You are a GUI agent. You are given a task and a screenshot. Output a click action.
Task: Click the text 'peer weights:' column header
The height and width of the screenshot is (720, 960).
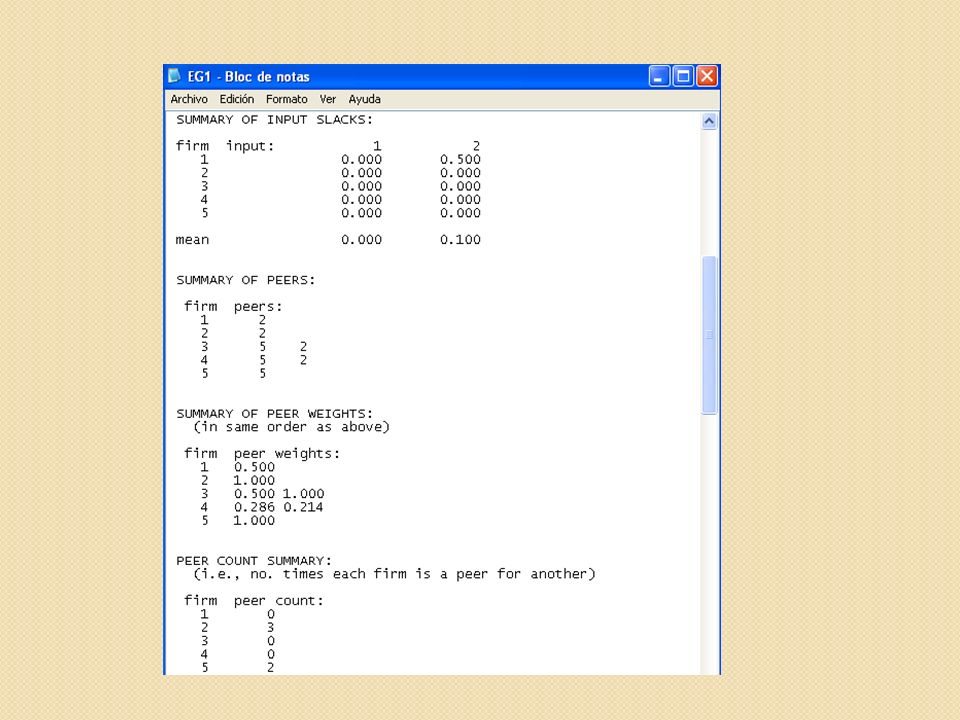287,454
